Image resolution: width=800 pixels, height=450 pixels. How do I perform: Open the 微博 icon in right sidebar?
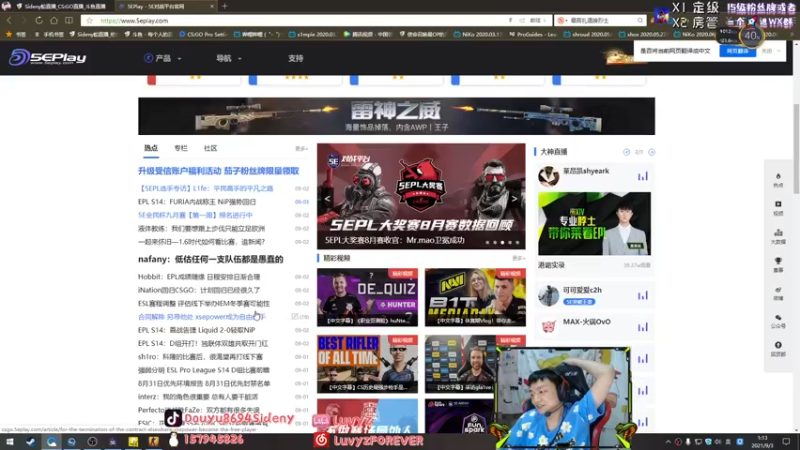click(x=778, y=293)
